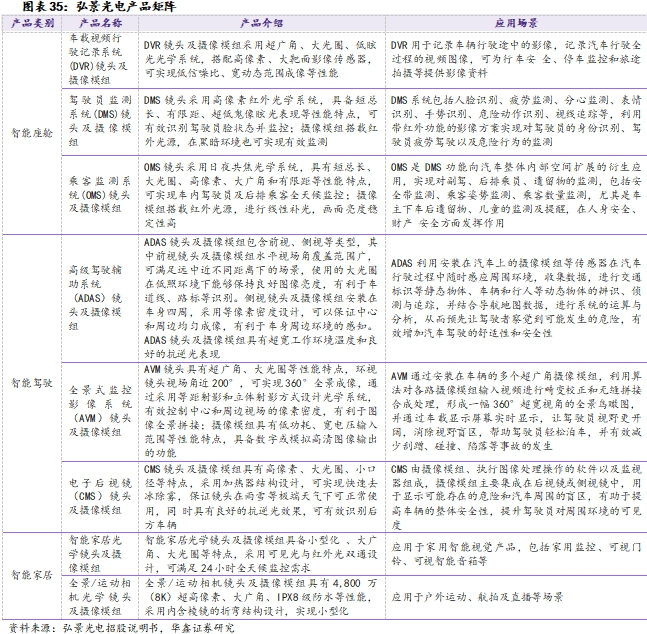
Task: Click the ADAS镜头及摄像模组包含前视 description cell
Action: click(262, 298)
